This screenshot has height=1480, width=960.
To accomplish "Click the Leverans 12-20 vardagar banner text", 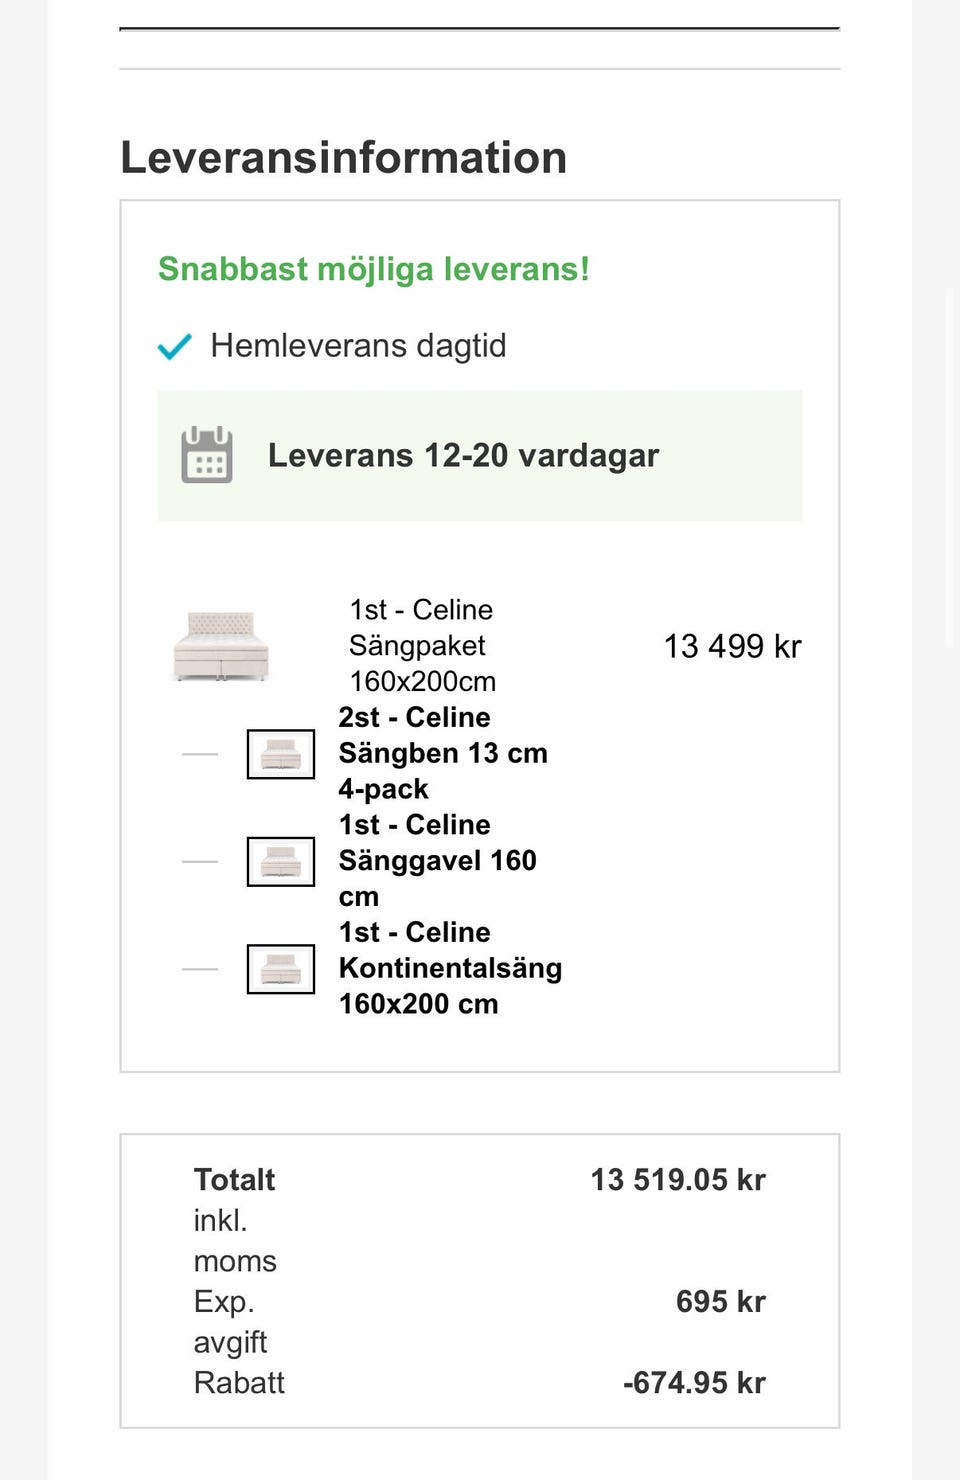I will click(463, 456).
